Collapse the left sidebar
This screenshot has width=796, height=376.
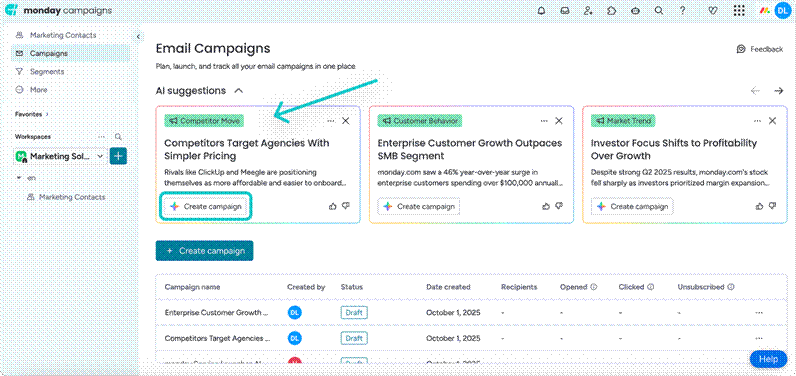[138, 37]
